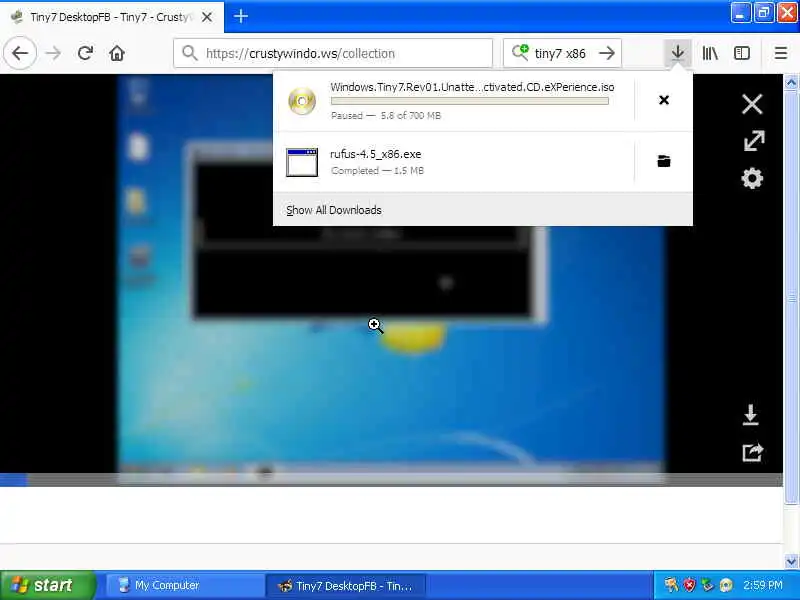Open folder containing rufus-4.5_x86.exe
Image resolution: width=800 pixels, height=600 pixels.
click(664, 161)
